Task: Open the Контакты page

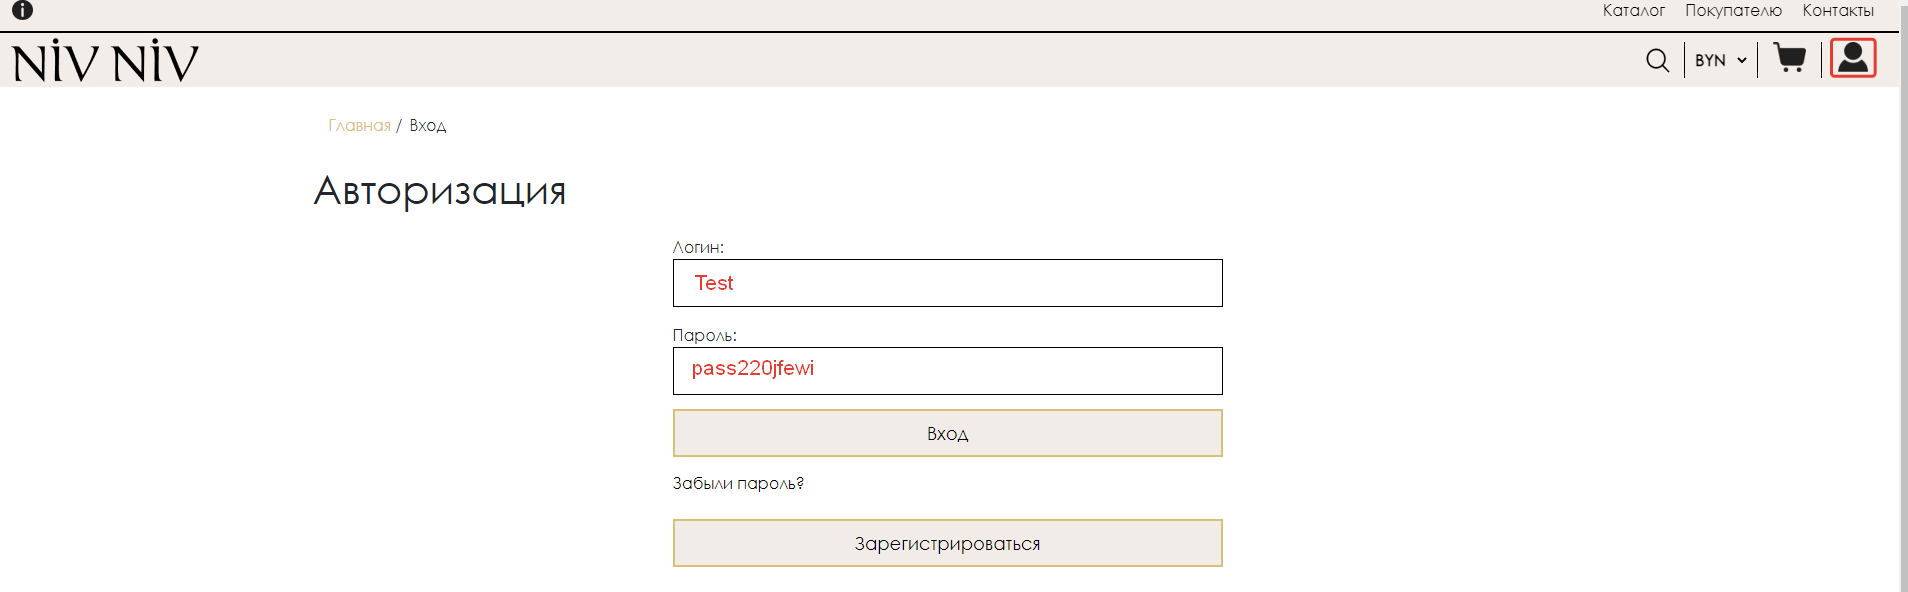Action: [1838, 11]
